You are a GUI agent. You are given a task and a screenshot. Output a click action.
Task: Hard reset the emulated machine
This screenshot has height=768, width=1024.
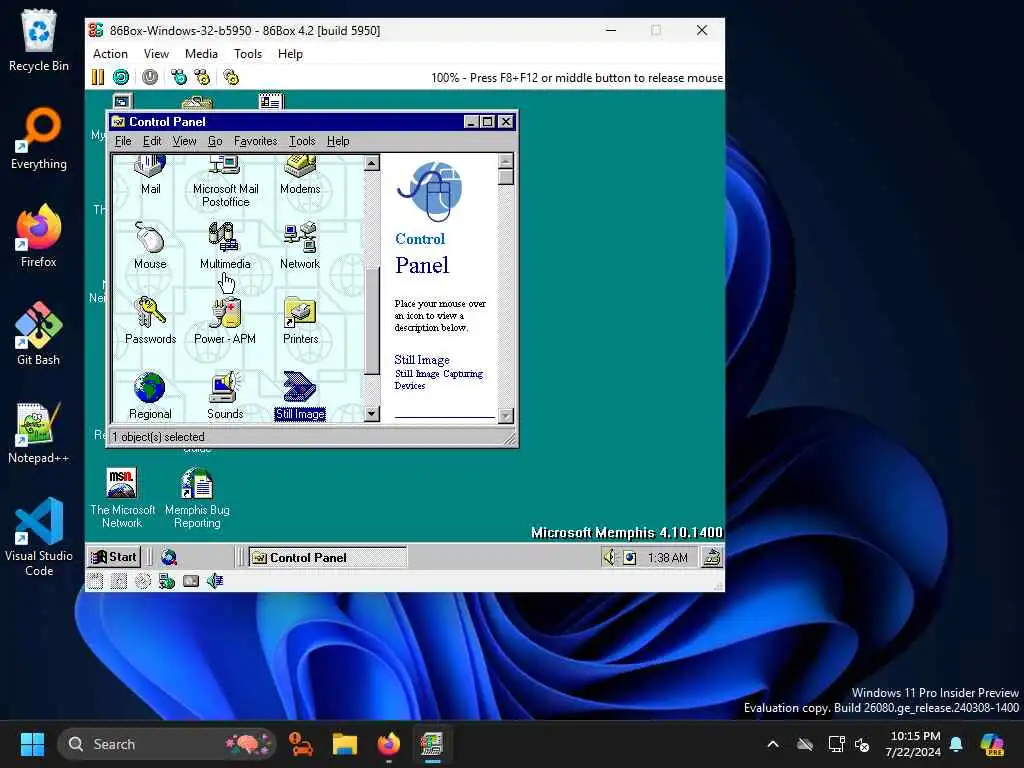(x=121, y=77)
